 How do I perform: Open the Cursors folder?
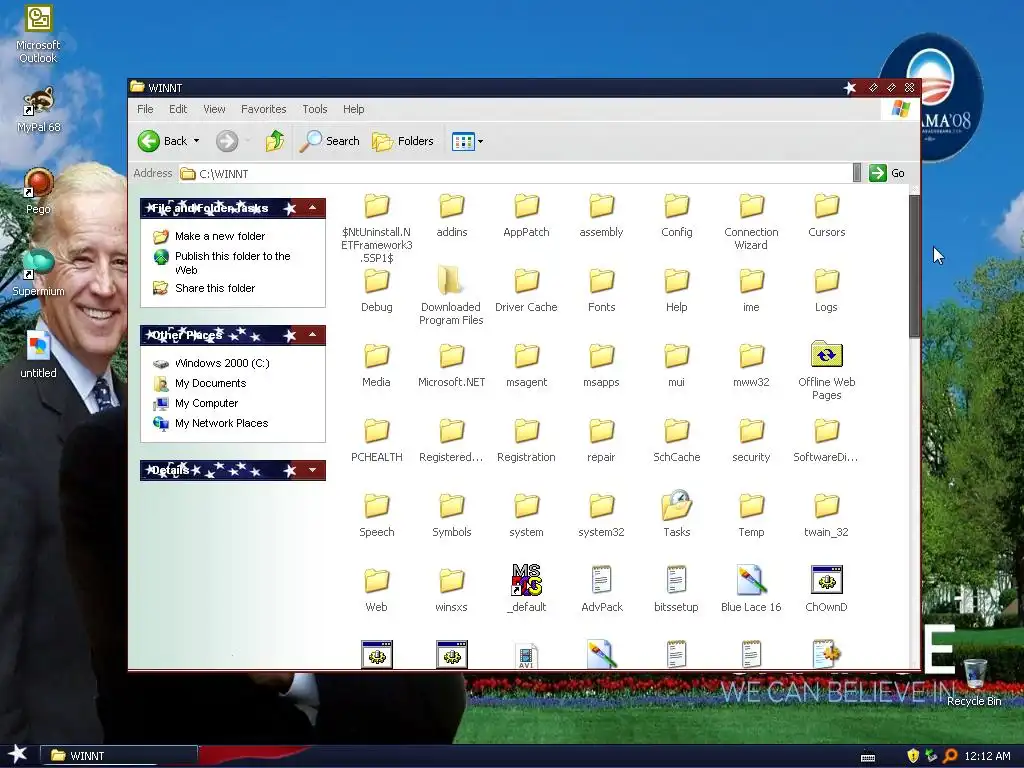826,216
